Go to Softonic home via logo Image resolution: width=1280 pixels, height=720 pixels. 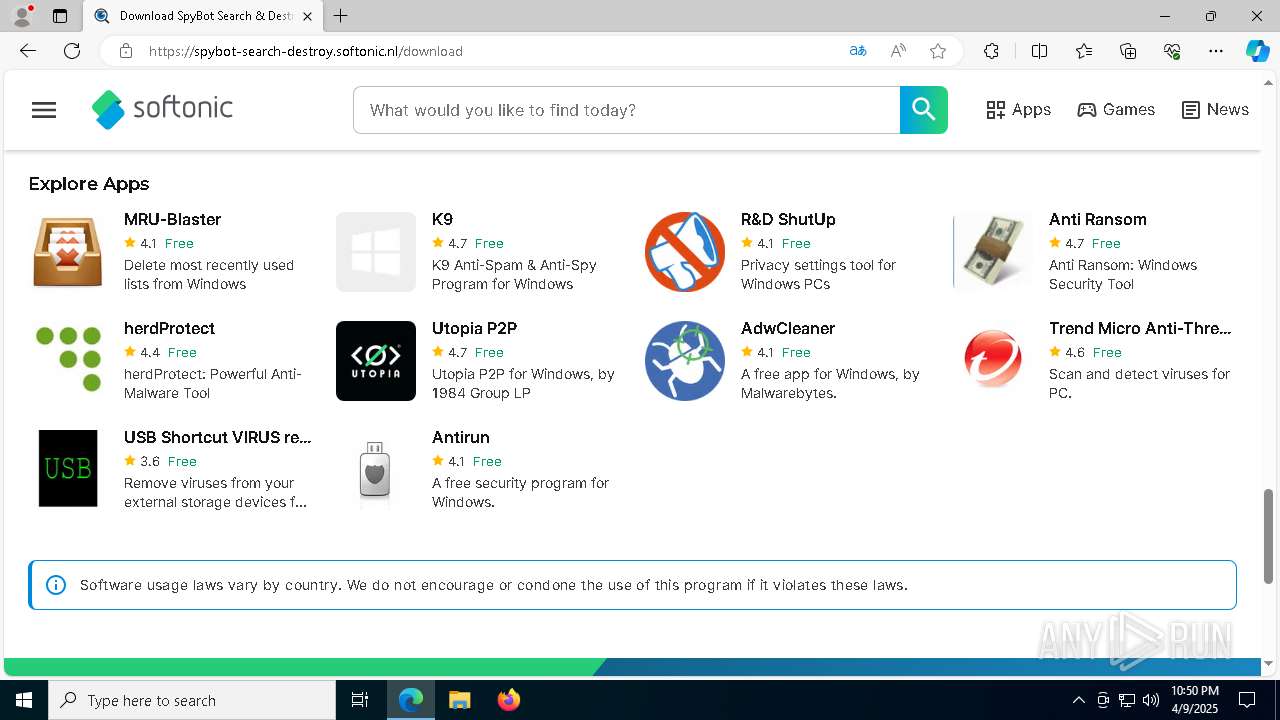[x=162, y=109]
